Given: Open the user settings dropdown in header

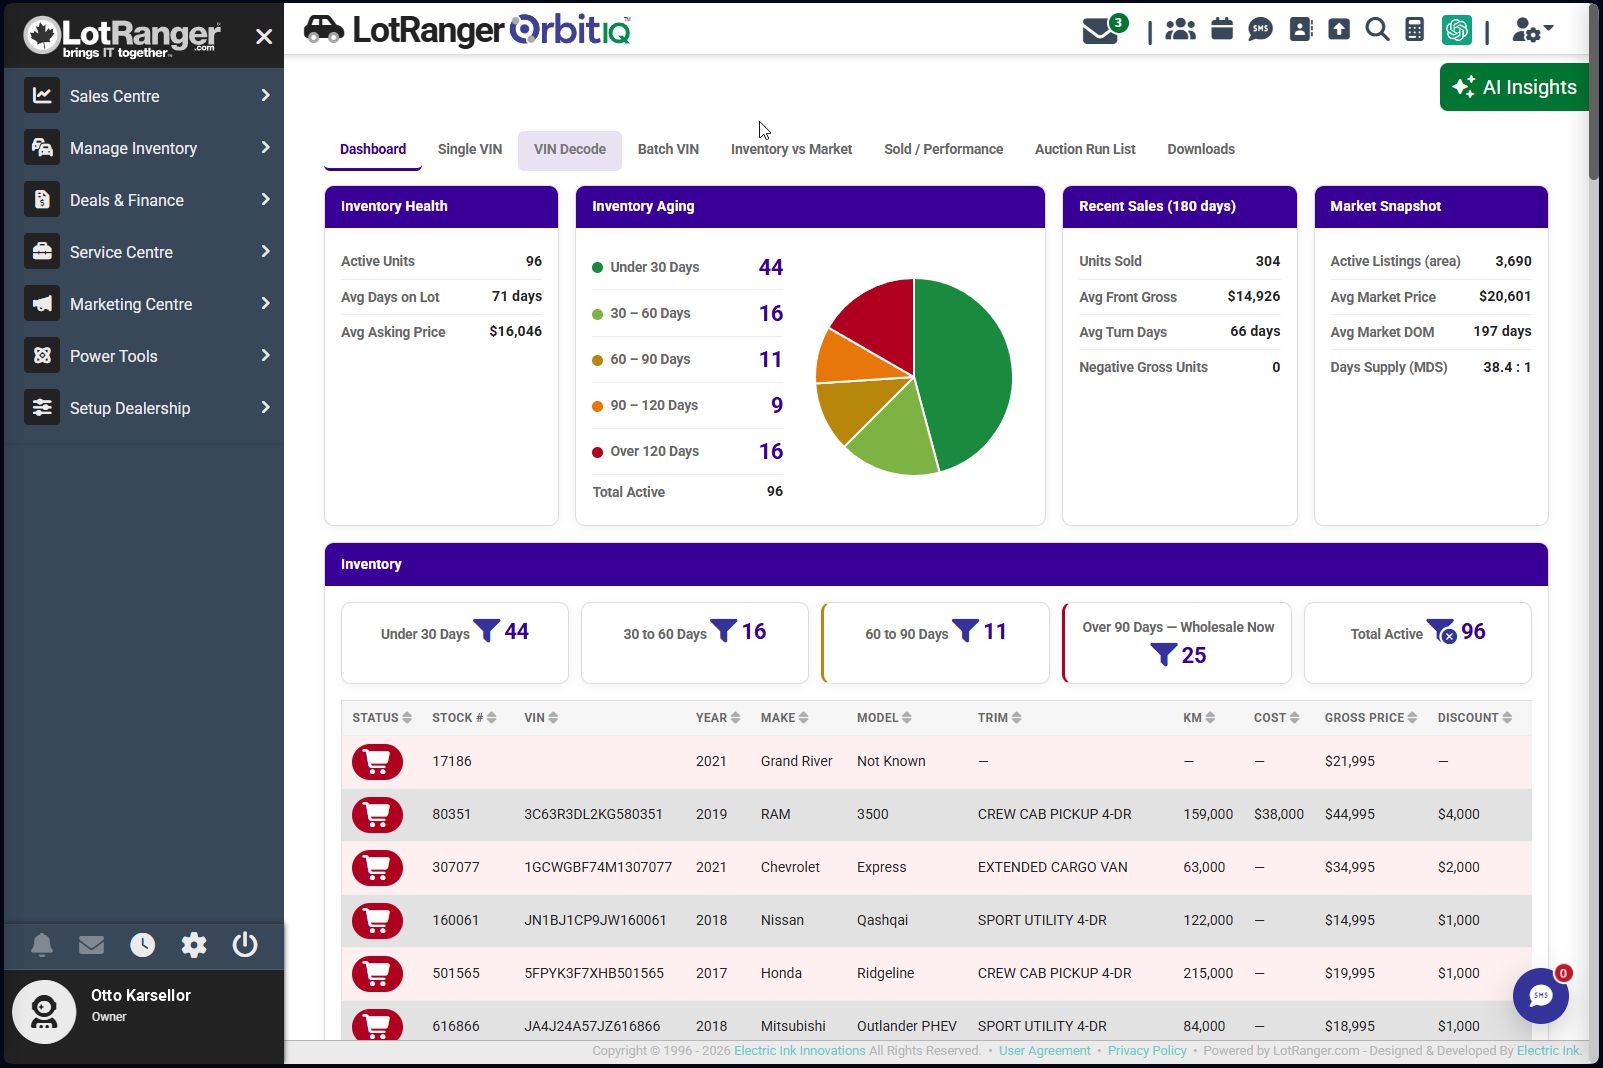Looking at the screenshot, I should click(x=1532, y=30).
